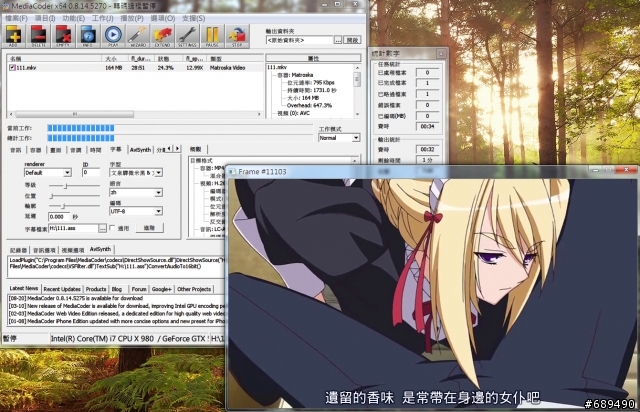Toggle the 通用 checkbox beside subtitle file
This screenshot has width=640, height=412.
click(x=113, y=228)
